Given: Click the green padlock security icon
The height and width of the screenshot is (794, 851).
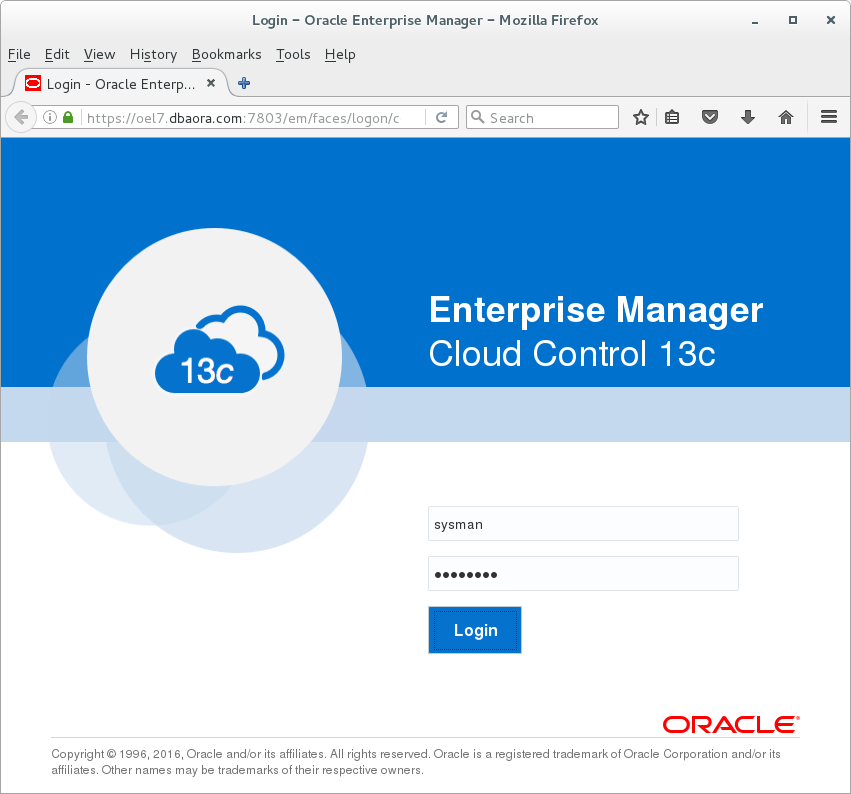Looking at the screenshot, I should [68, 117].
